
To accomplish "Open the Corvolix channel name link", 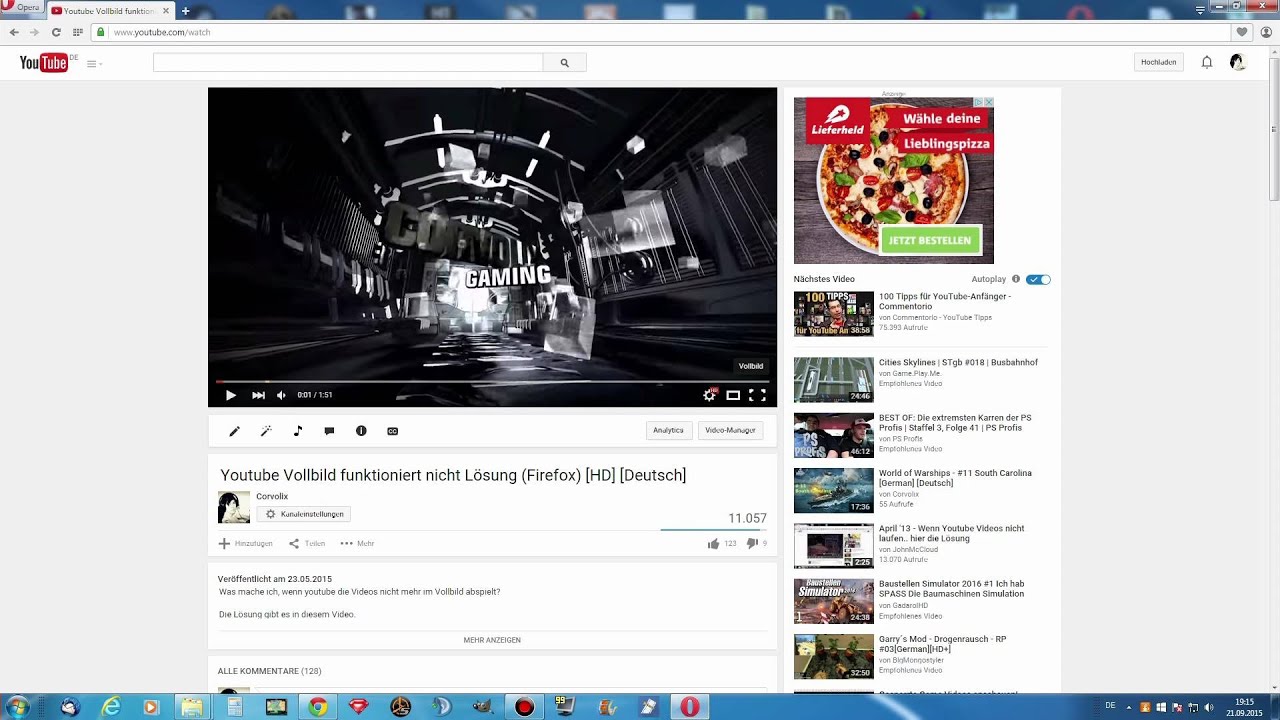I will coord(272,496).
